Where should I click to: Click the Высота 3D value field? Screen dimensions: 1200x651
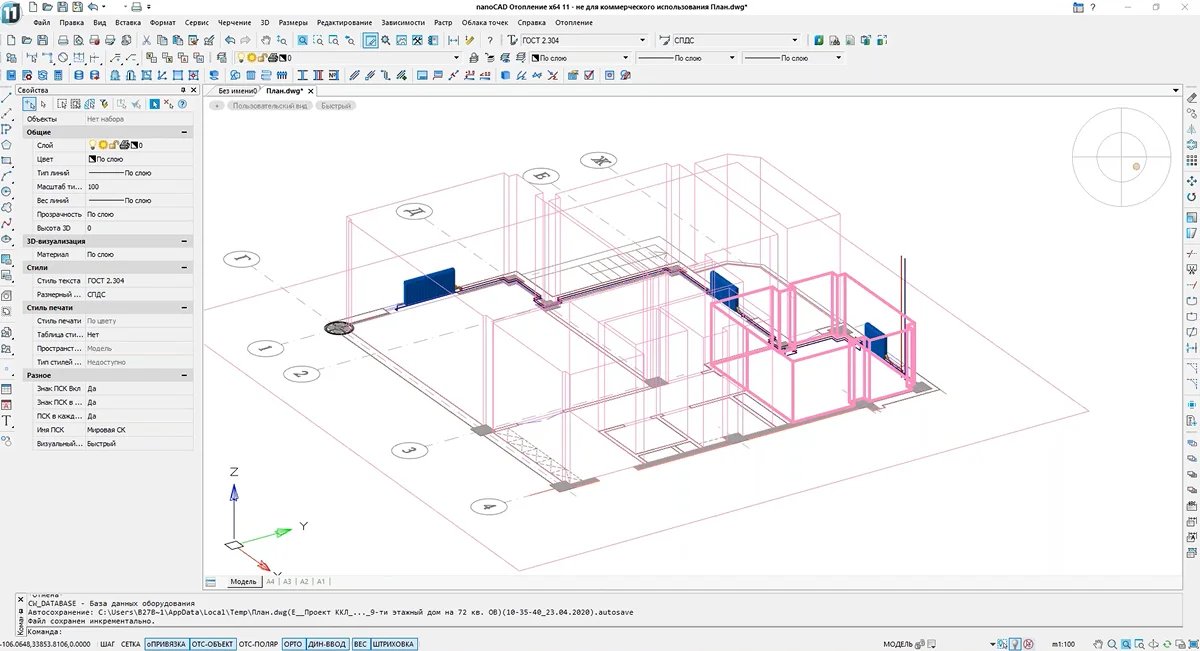138,228
